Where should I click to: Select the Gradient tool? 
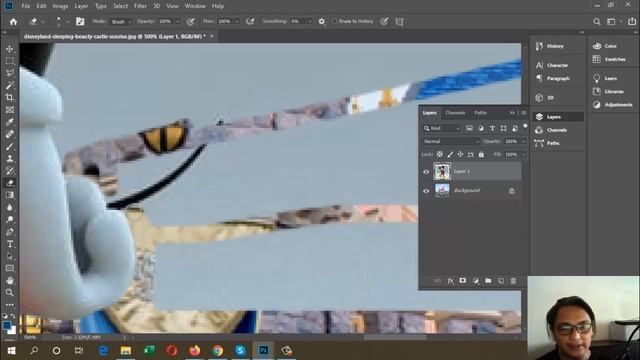point(10,195)
